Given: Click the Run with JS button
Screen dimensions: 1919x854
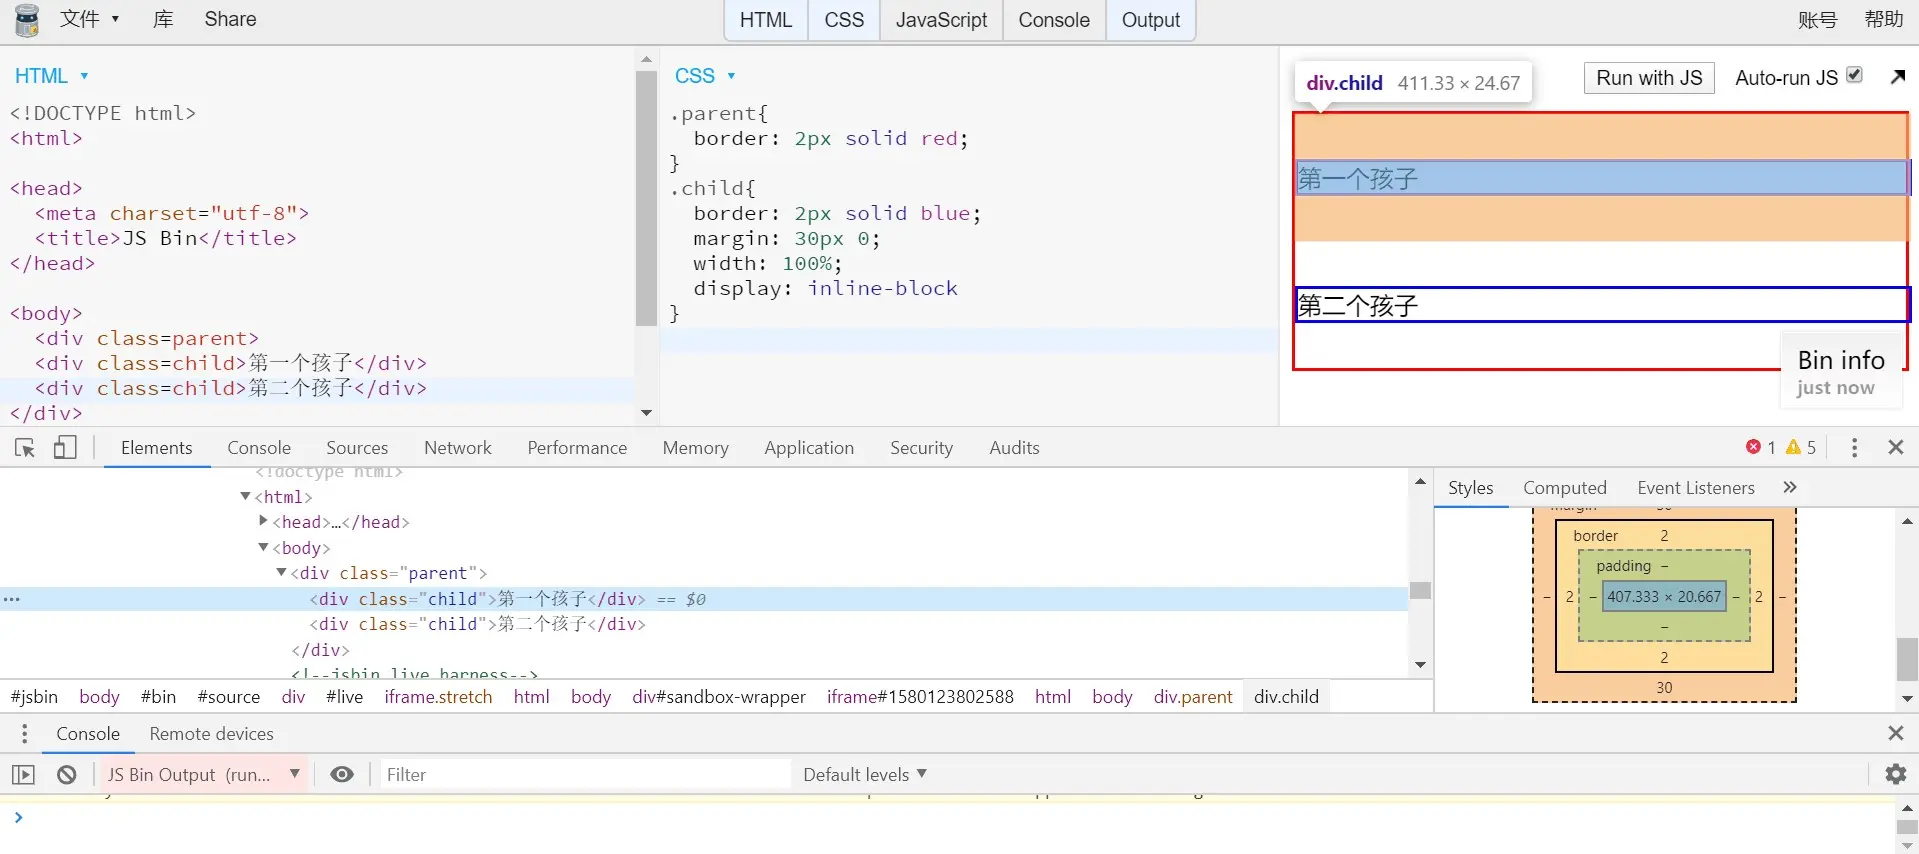Looking at the screenshot, I should 1649,78.
